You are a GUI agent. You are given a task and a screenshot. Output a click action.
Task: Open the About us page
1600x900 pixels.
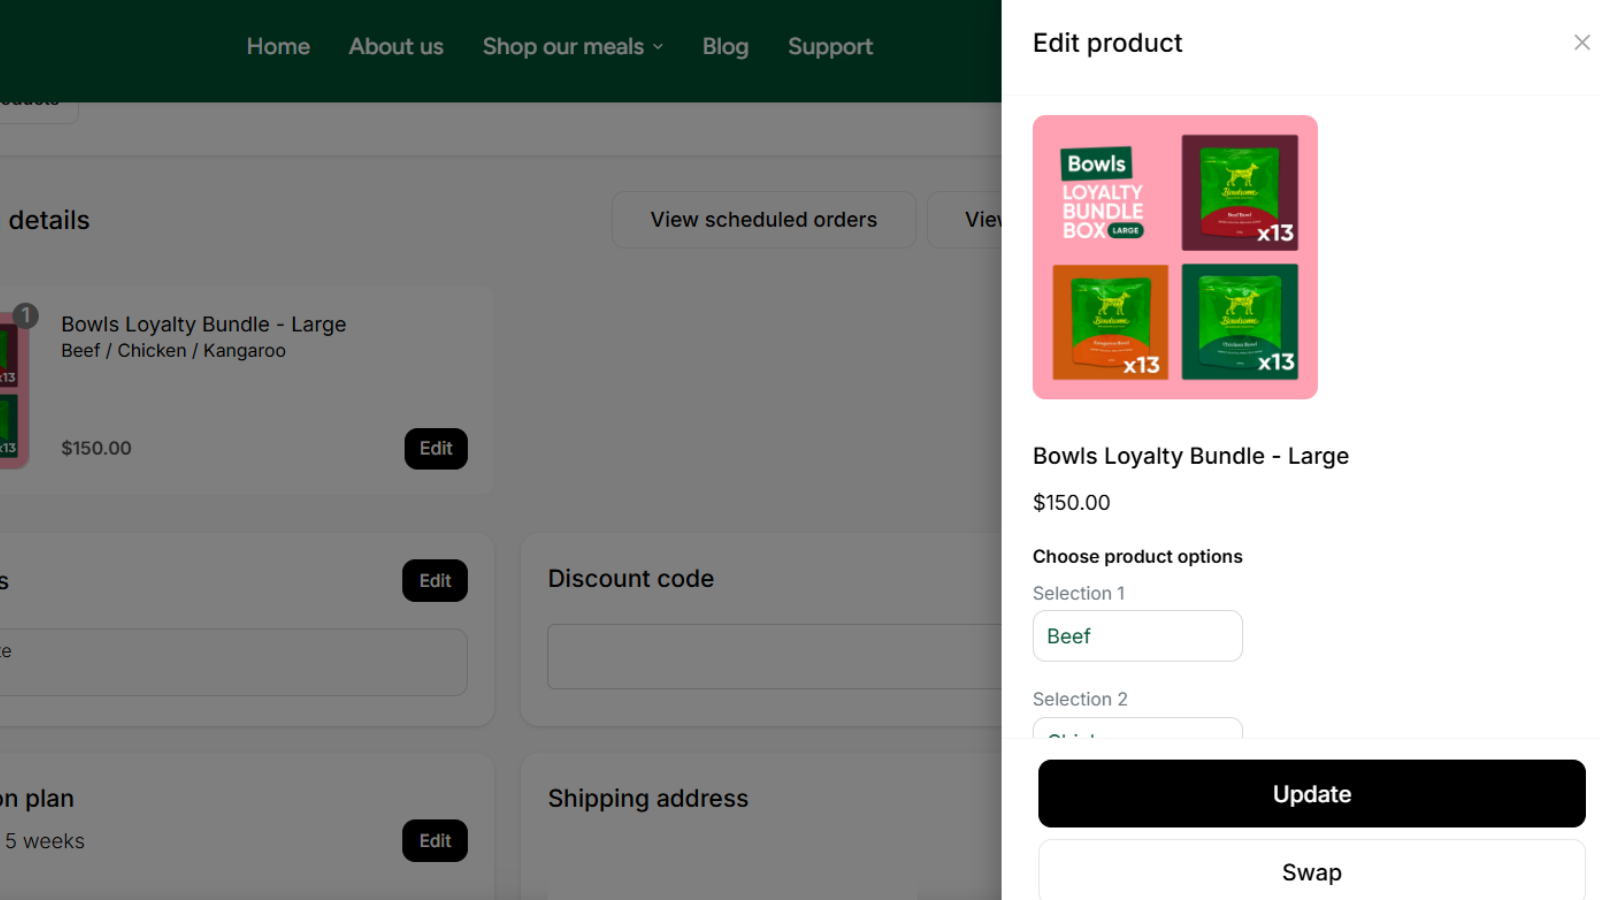[x=396, y=47]
